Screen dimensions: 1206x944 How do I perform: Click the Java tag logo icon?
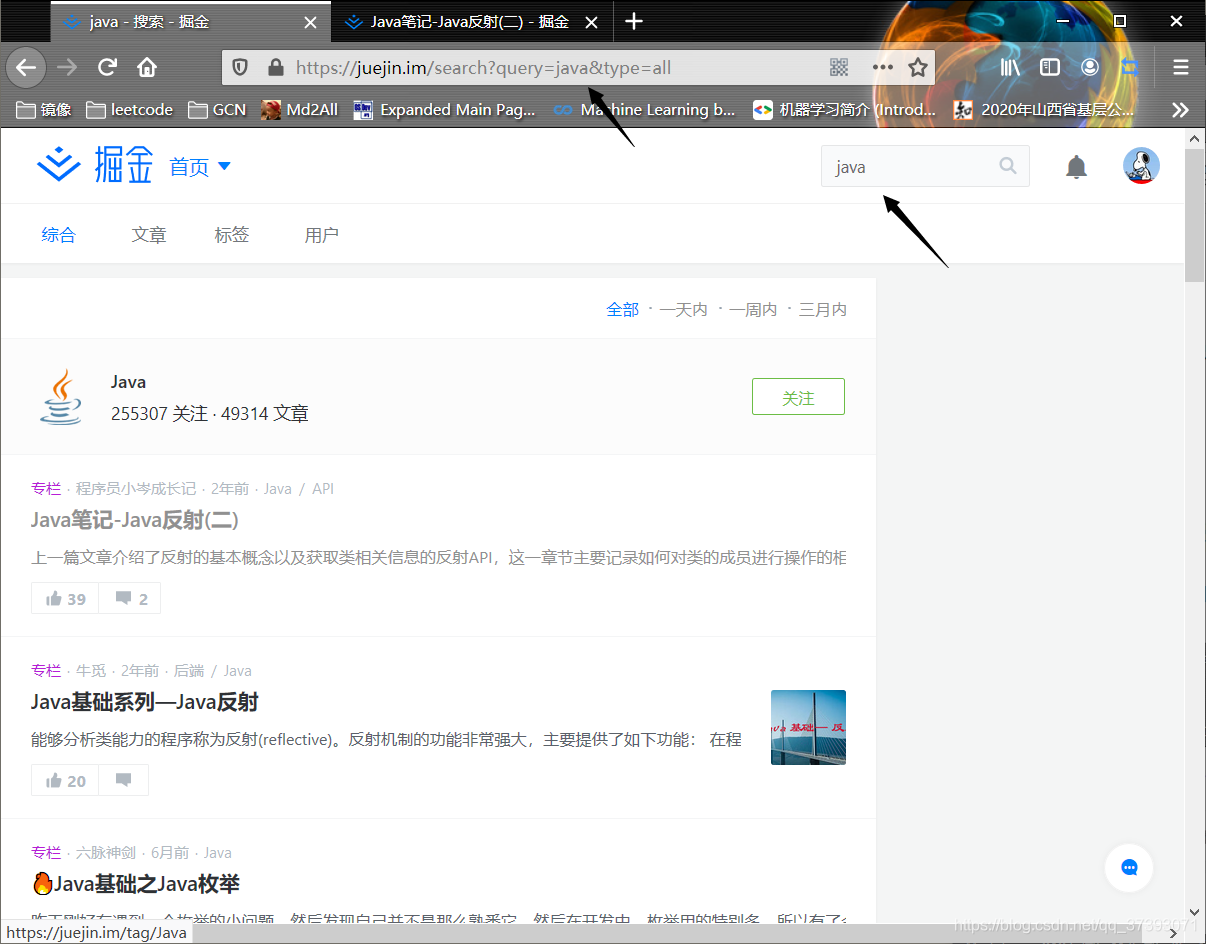pos(62,397)
